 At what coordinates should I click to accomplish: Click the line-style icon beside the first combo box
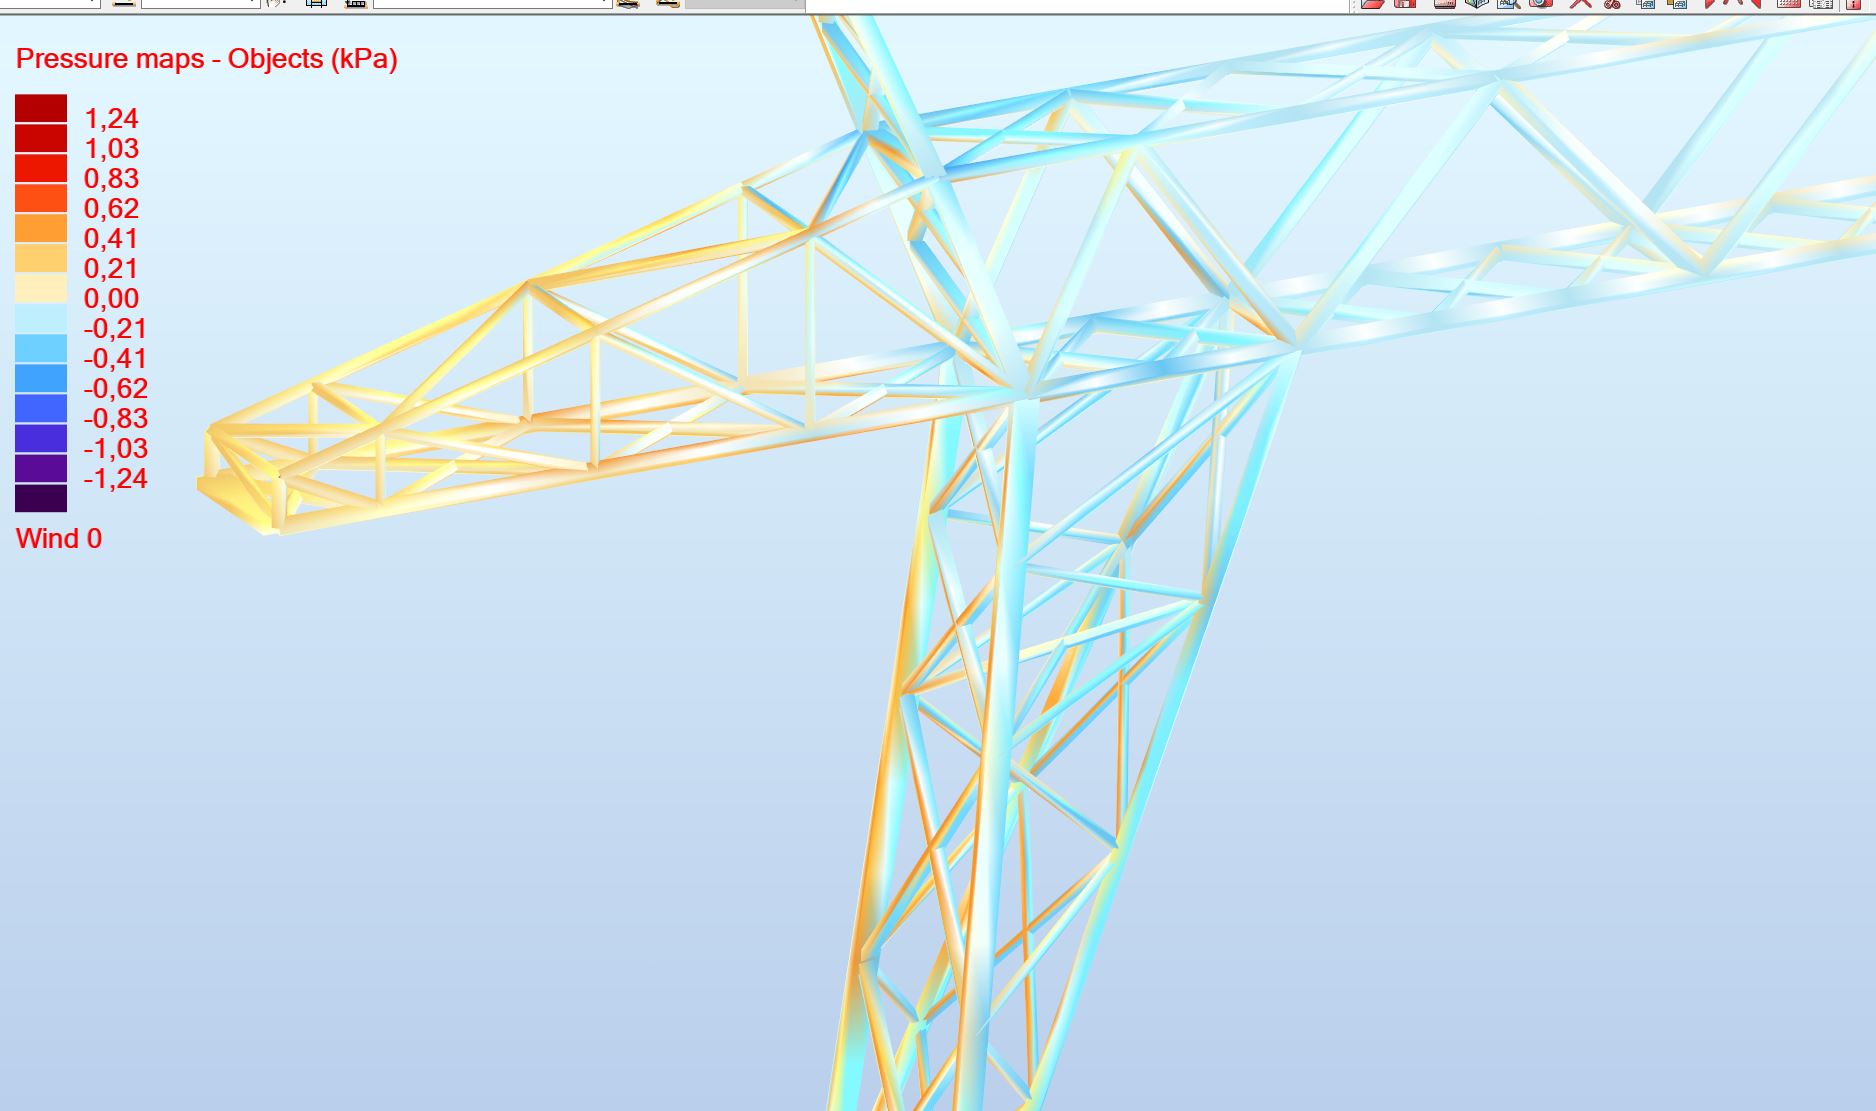tap(124, 5)
